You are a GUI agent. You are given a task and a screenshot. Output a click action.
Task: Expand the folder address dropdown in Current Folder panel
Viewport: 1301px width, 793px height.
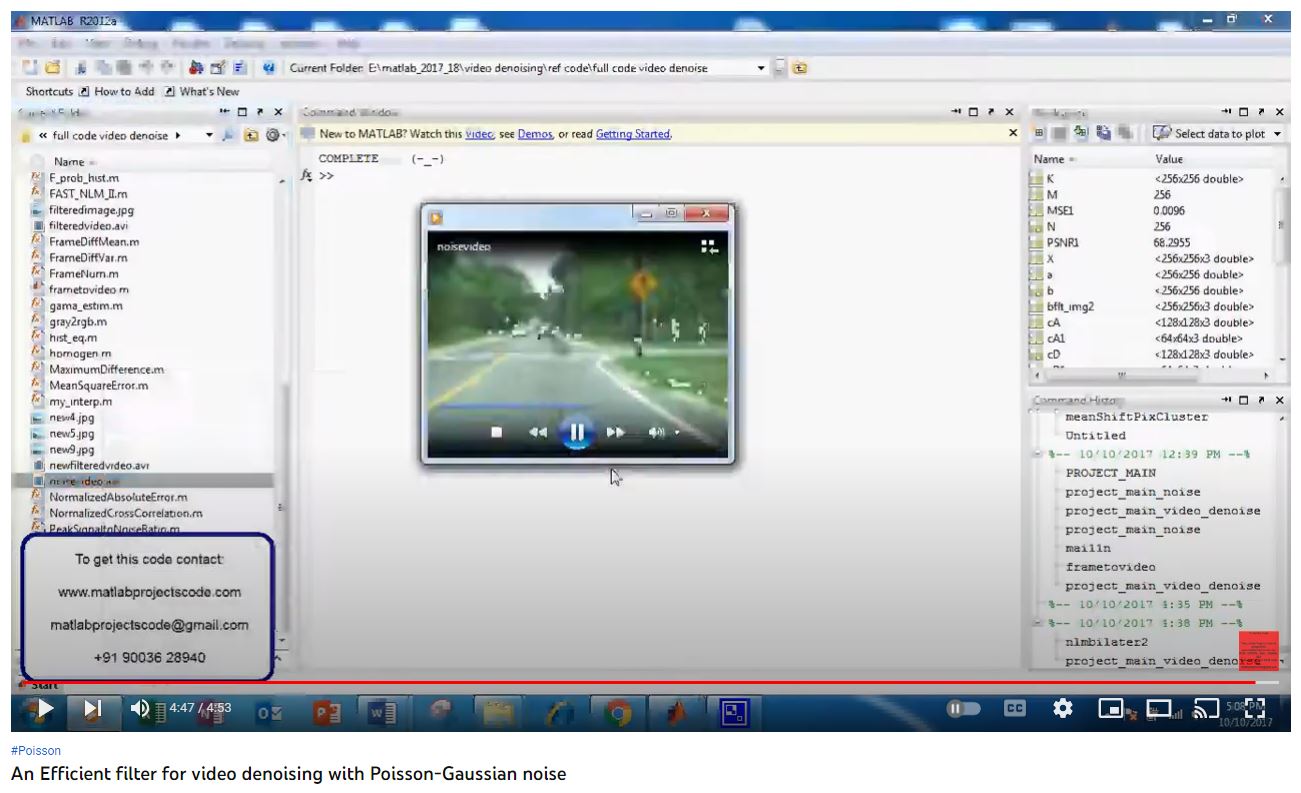click(x=209, y=135)
